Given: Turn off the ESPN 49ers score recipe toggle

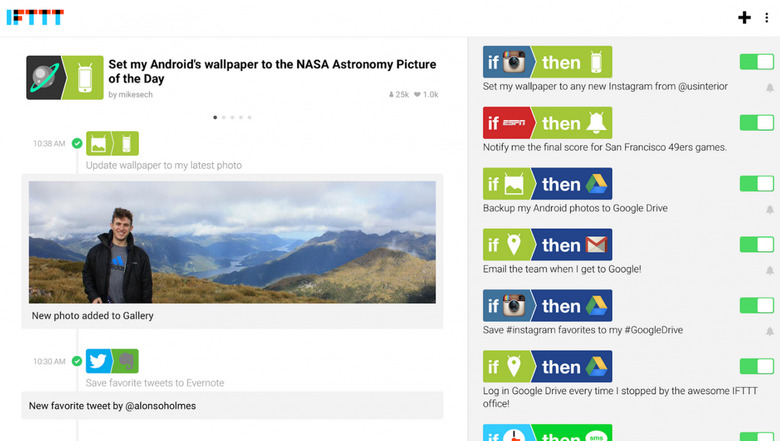Looking at the screenshot, I should pyautogui.click(x=757, y=122).
